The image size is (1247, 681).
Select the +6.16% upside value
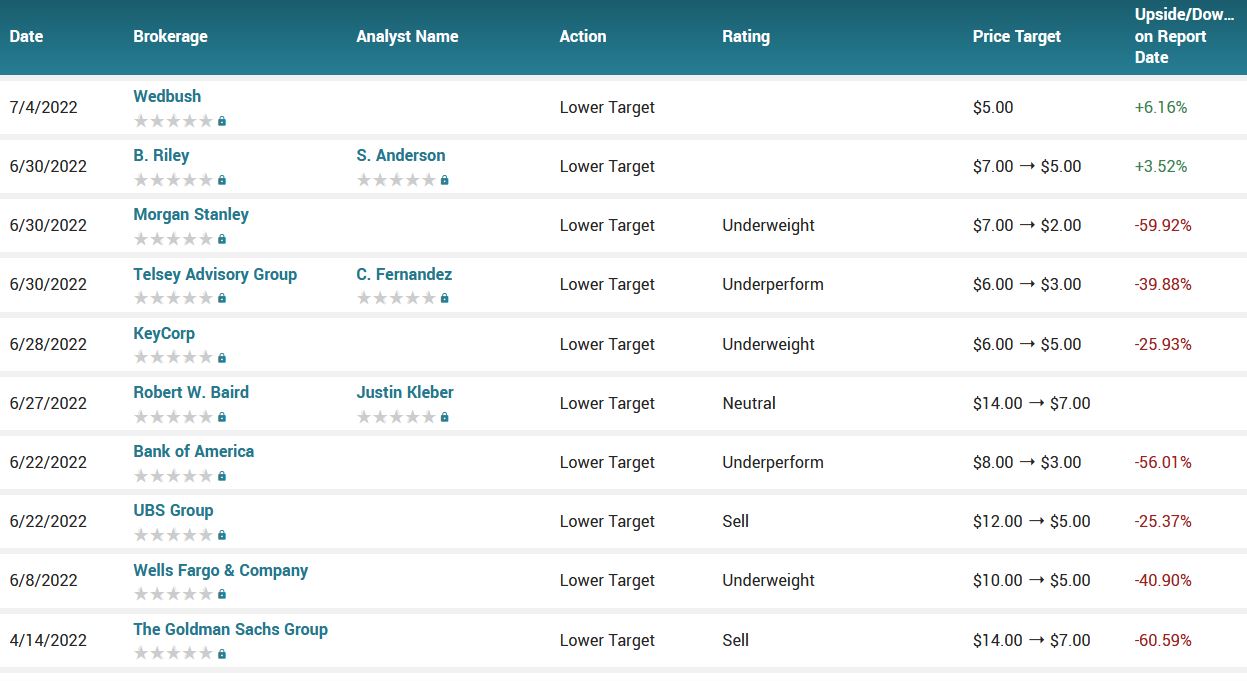(x=1161, y=107)
